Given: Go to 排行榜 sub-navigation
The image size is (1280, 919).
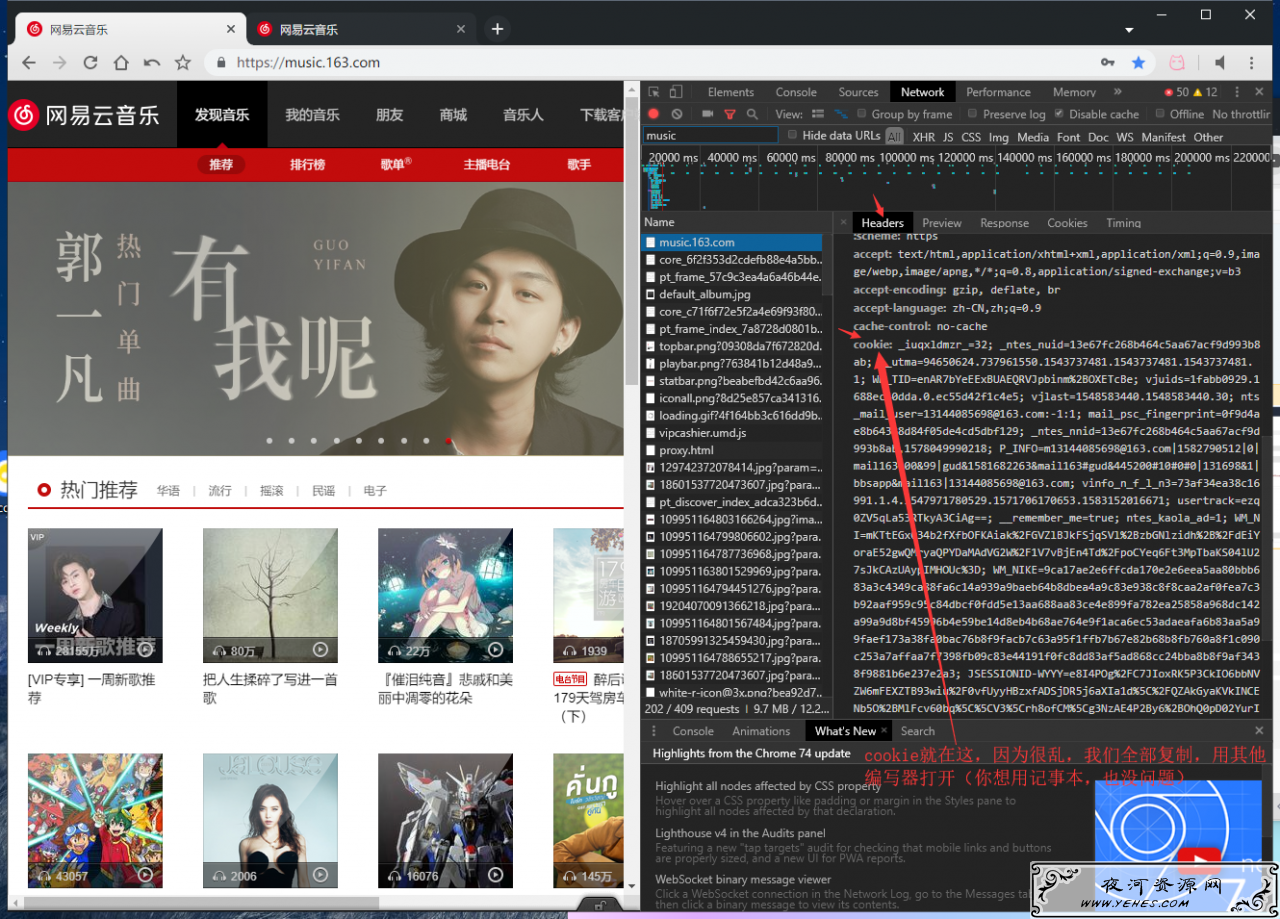Looking at the screenshot, I should click(x=307, y=165).
